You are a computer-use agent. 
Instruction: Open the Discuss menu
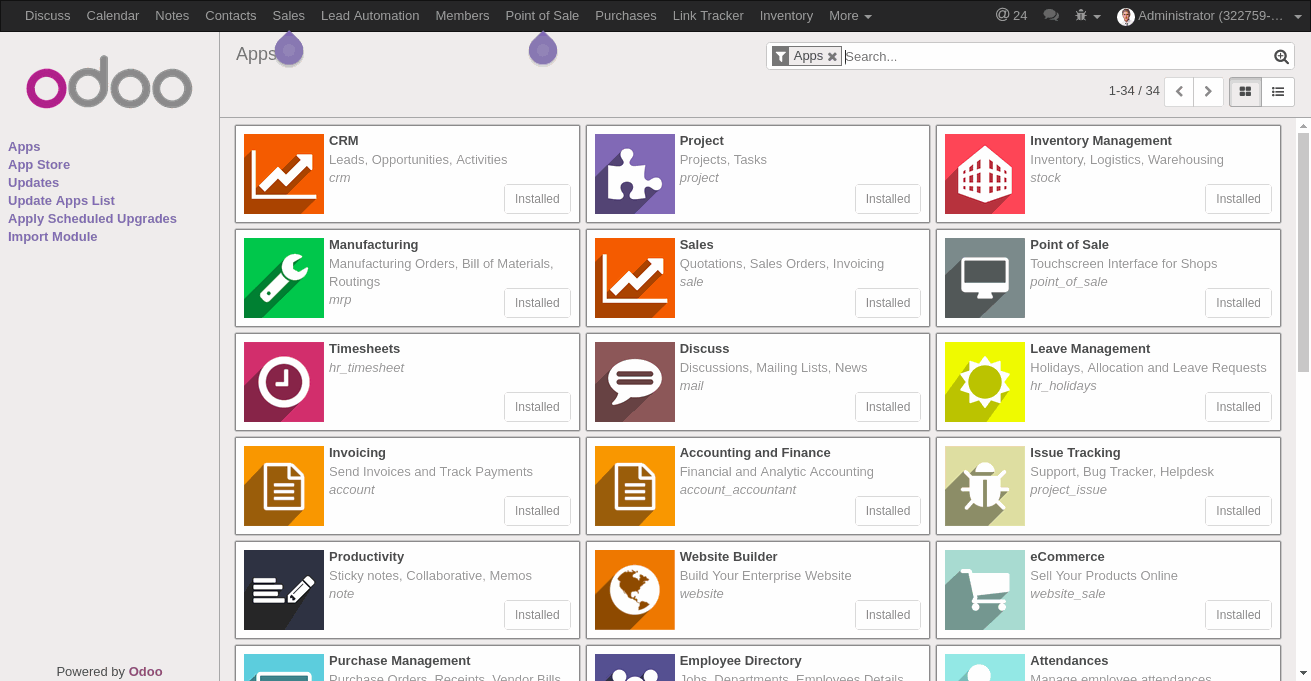point(48,16)
